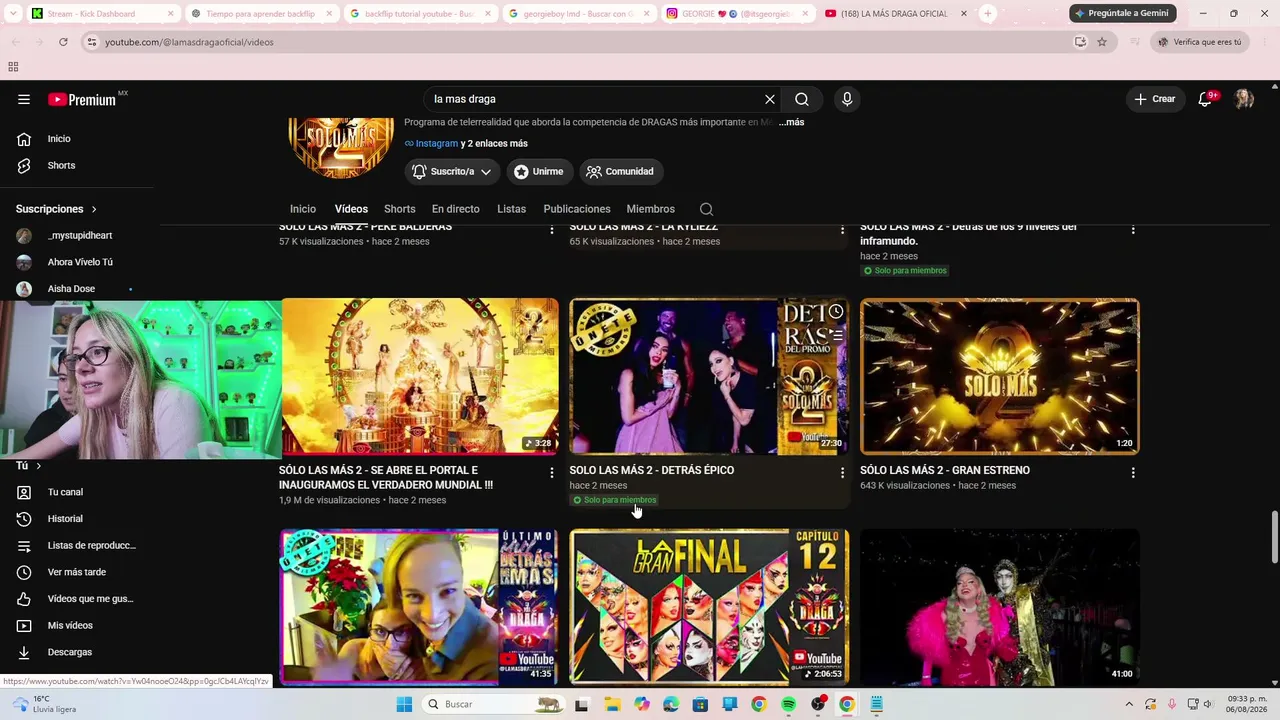
Task: View site information icon in address bar
Action: tap(92, 42)
